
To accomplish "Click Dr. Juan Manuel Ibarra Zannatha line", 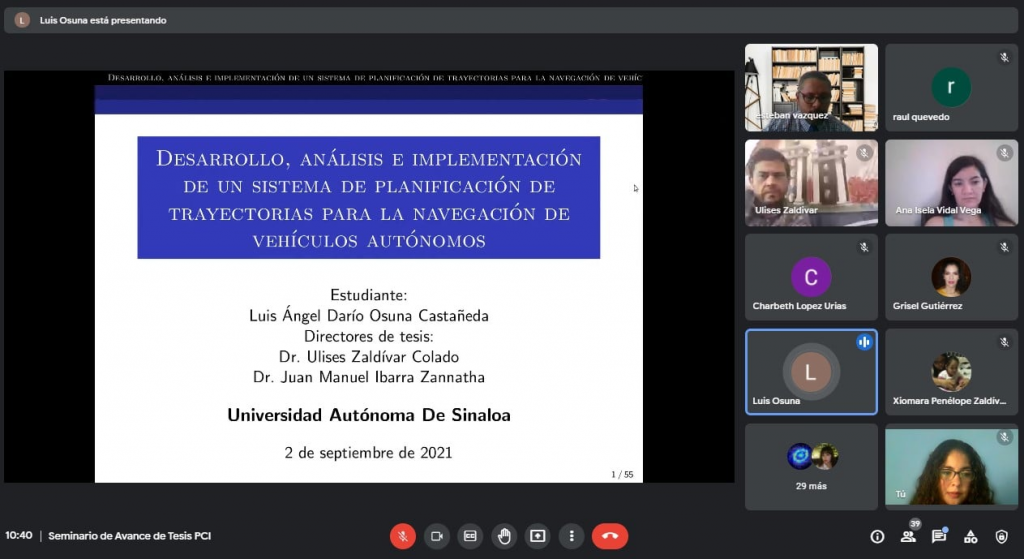I will [x=369, y=377].
